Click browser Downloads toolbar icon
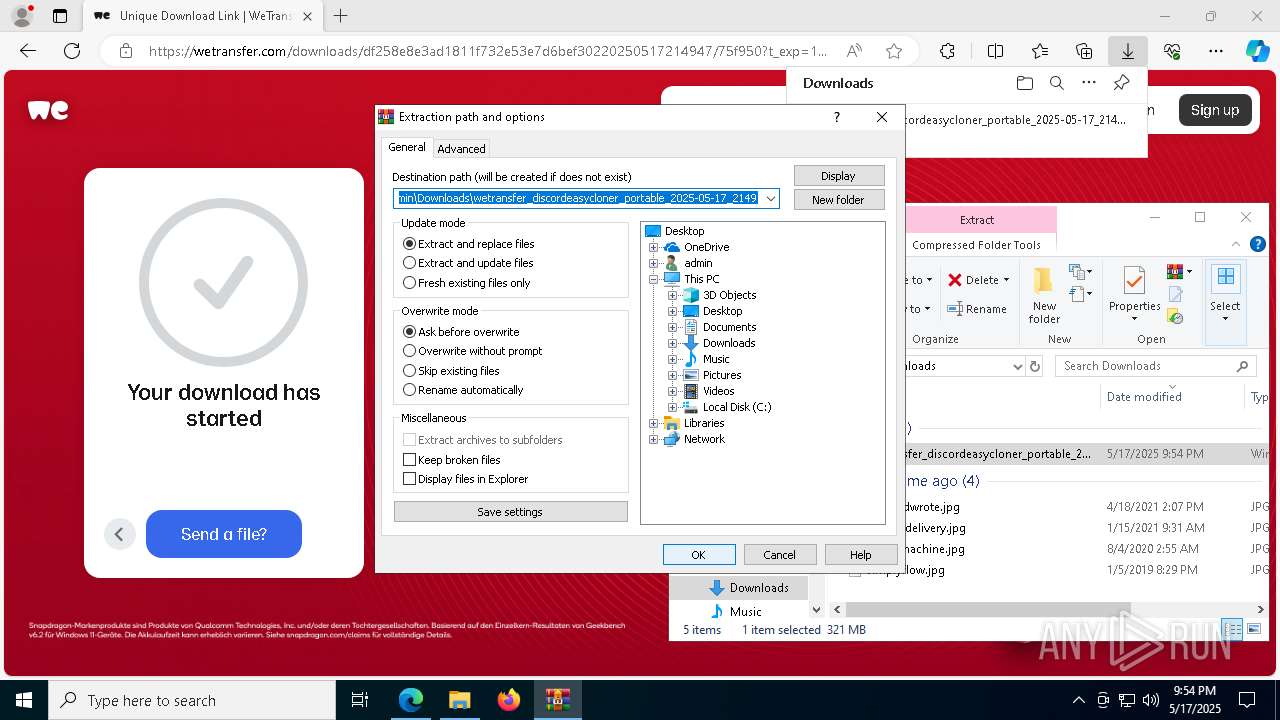 pos(1127,51)
